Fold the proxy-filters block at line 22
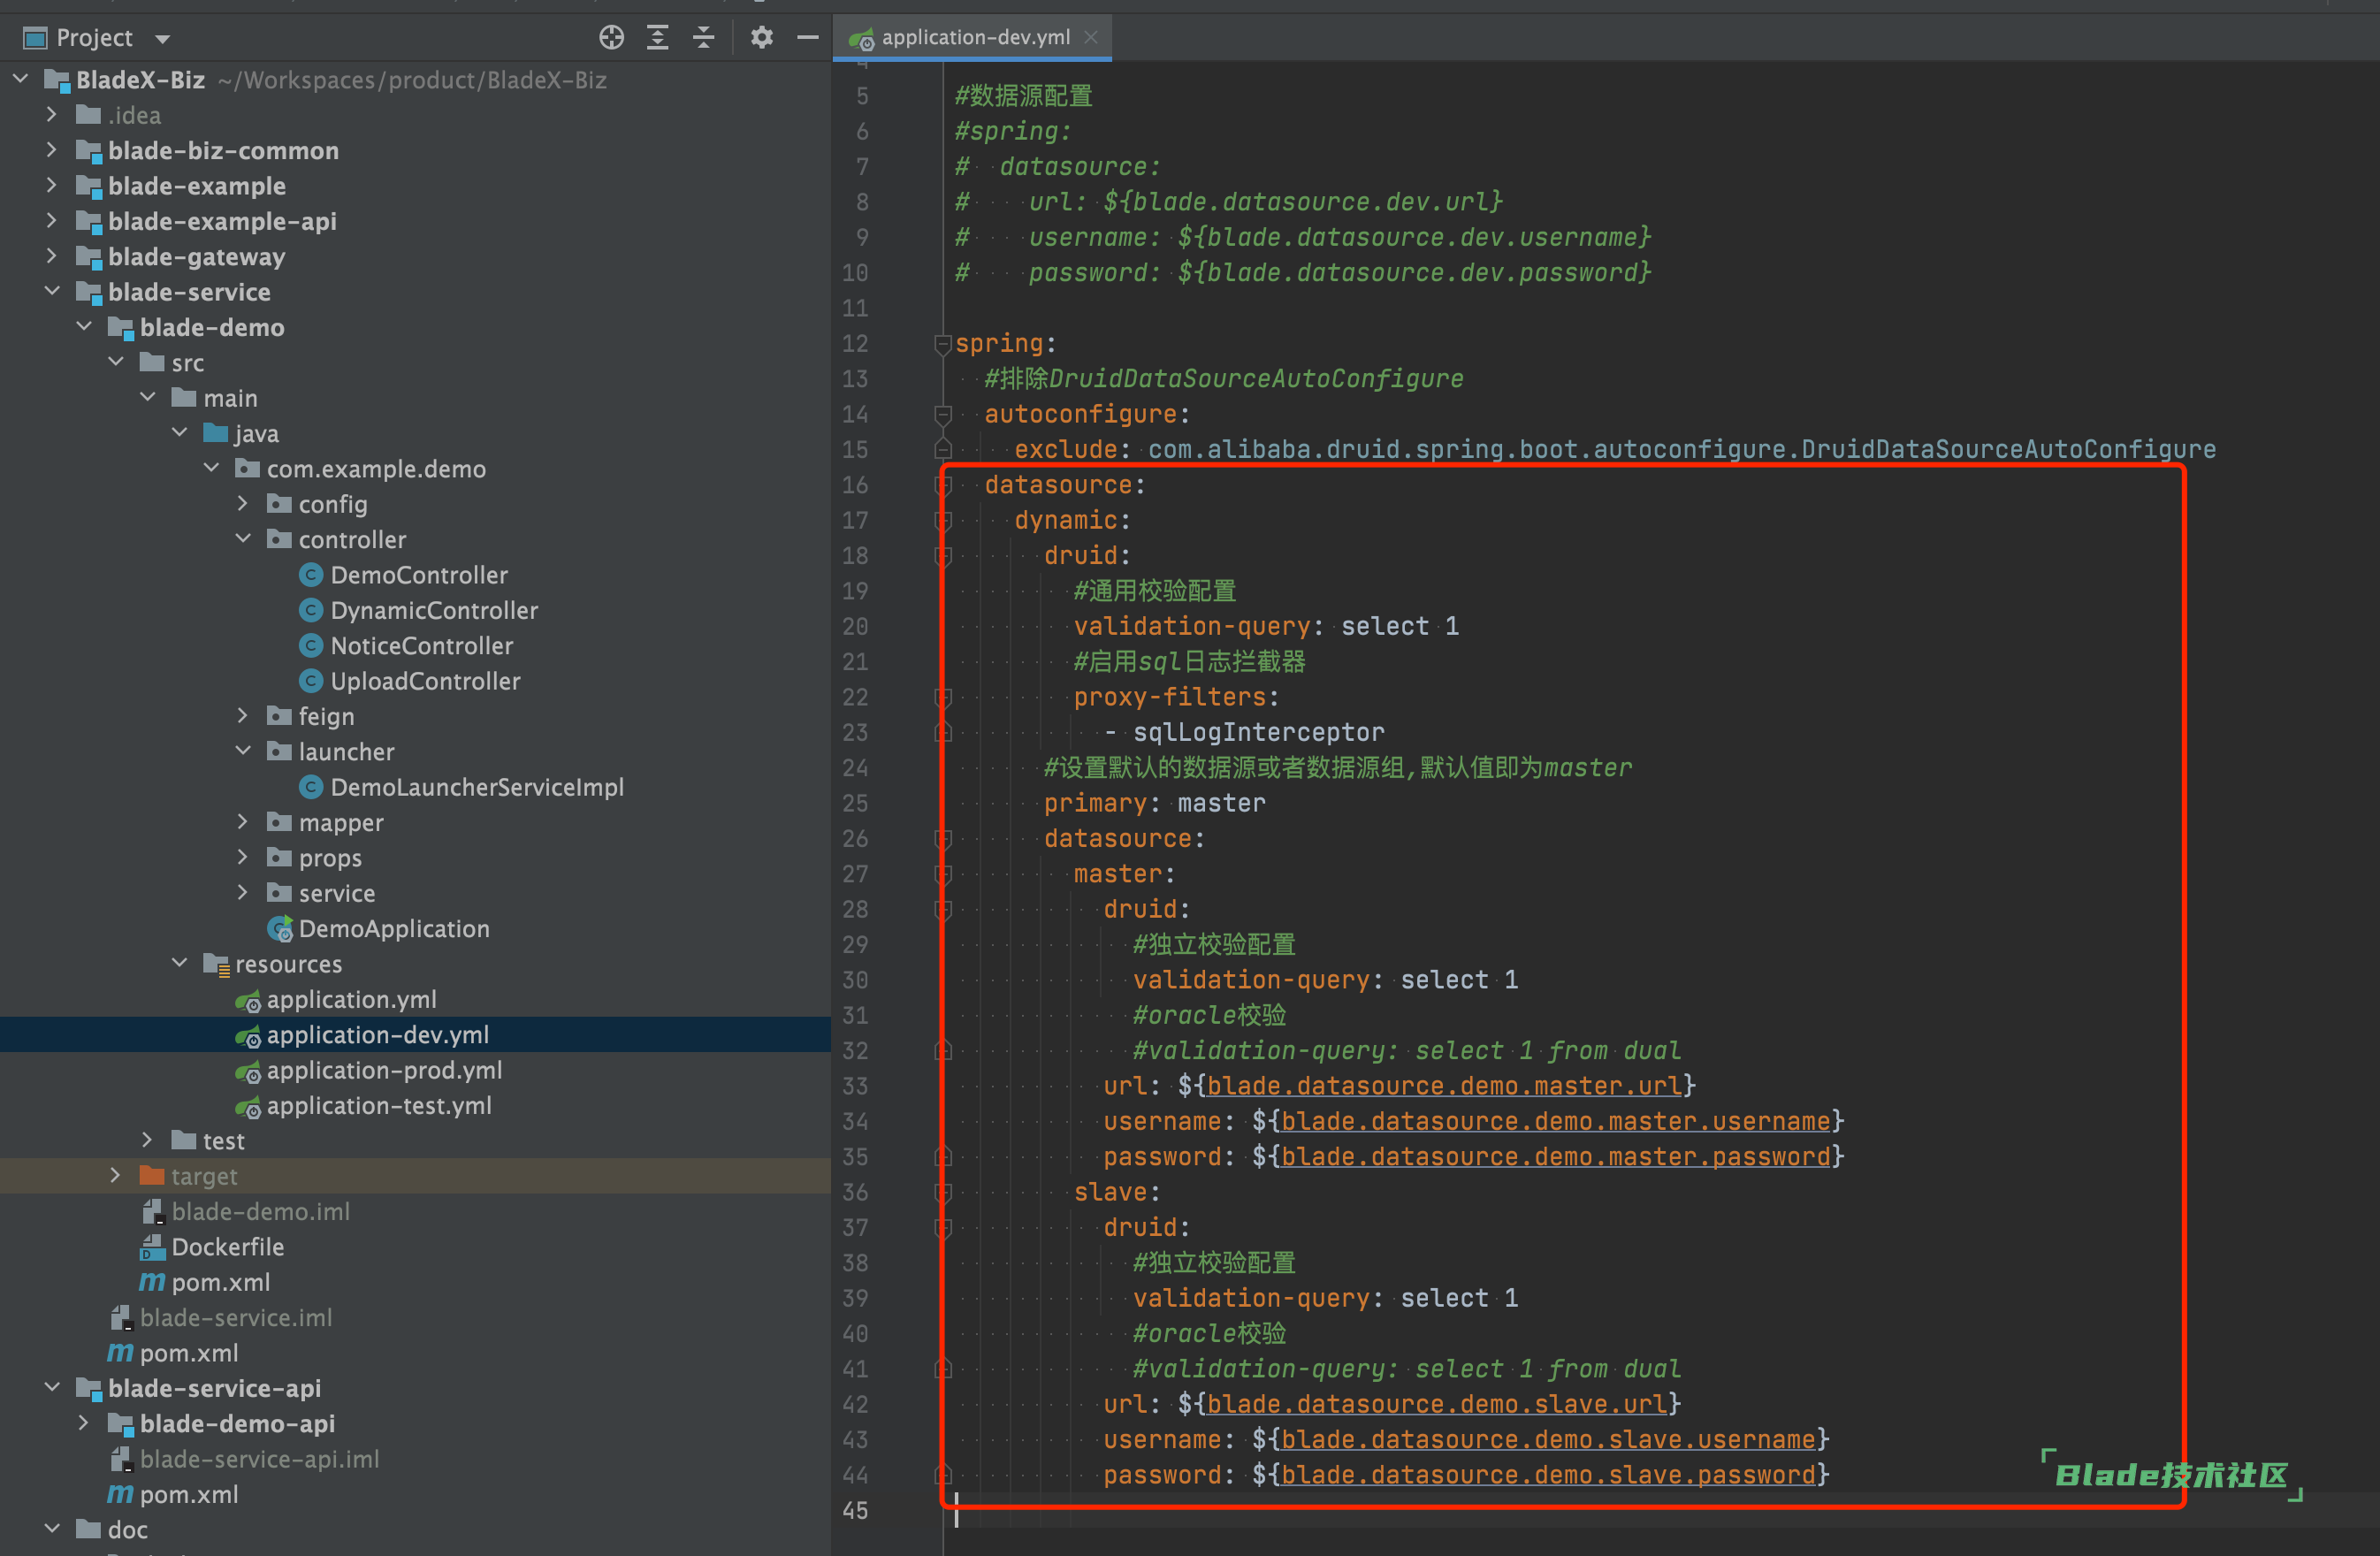The image size is (2380, 1556). tap(942, 697)
